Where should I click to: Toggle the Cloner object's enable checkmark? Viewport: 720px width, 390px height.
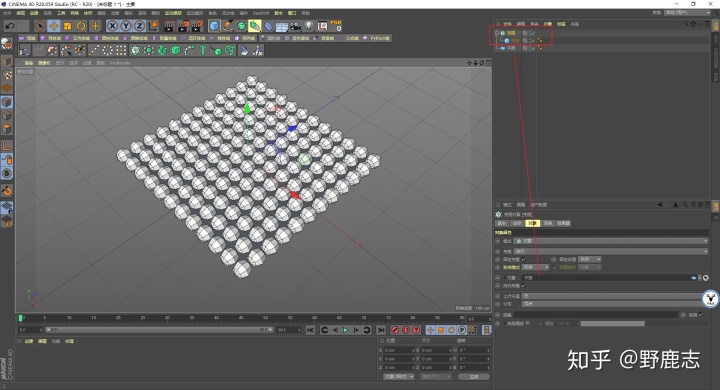tap(534, 33)
